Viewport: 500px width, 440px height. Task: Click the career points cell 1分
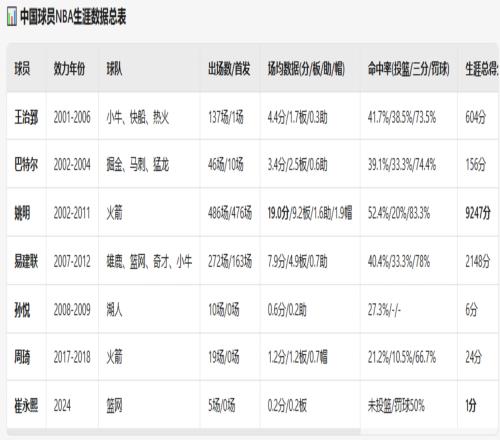coord(471,406)
